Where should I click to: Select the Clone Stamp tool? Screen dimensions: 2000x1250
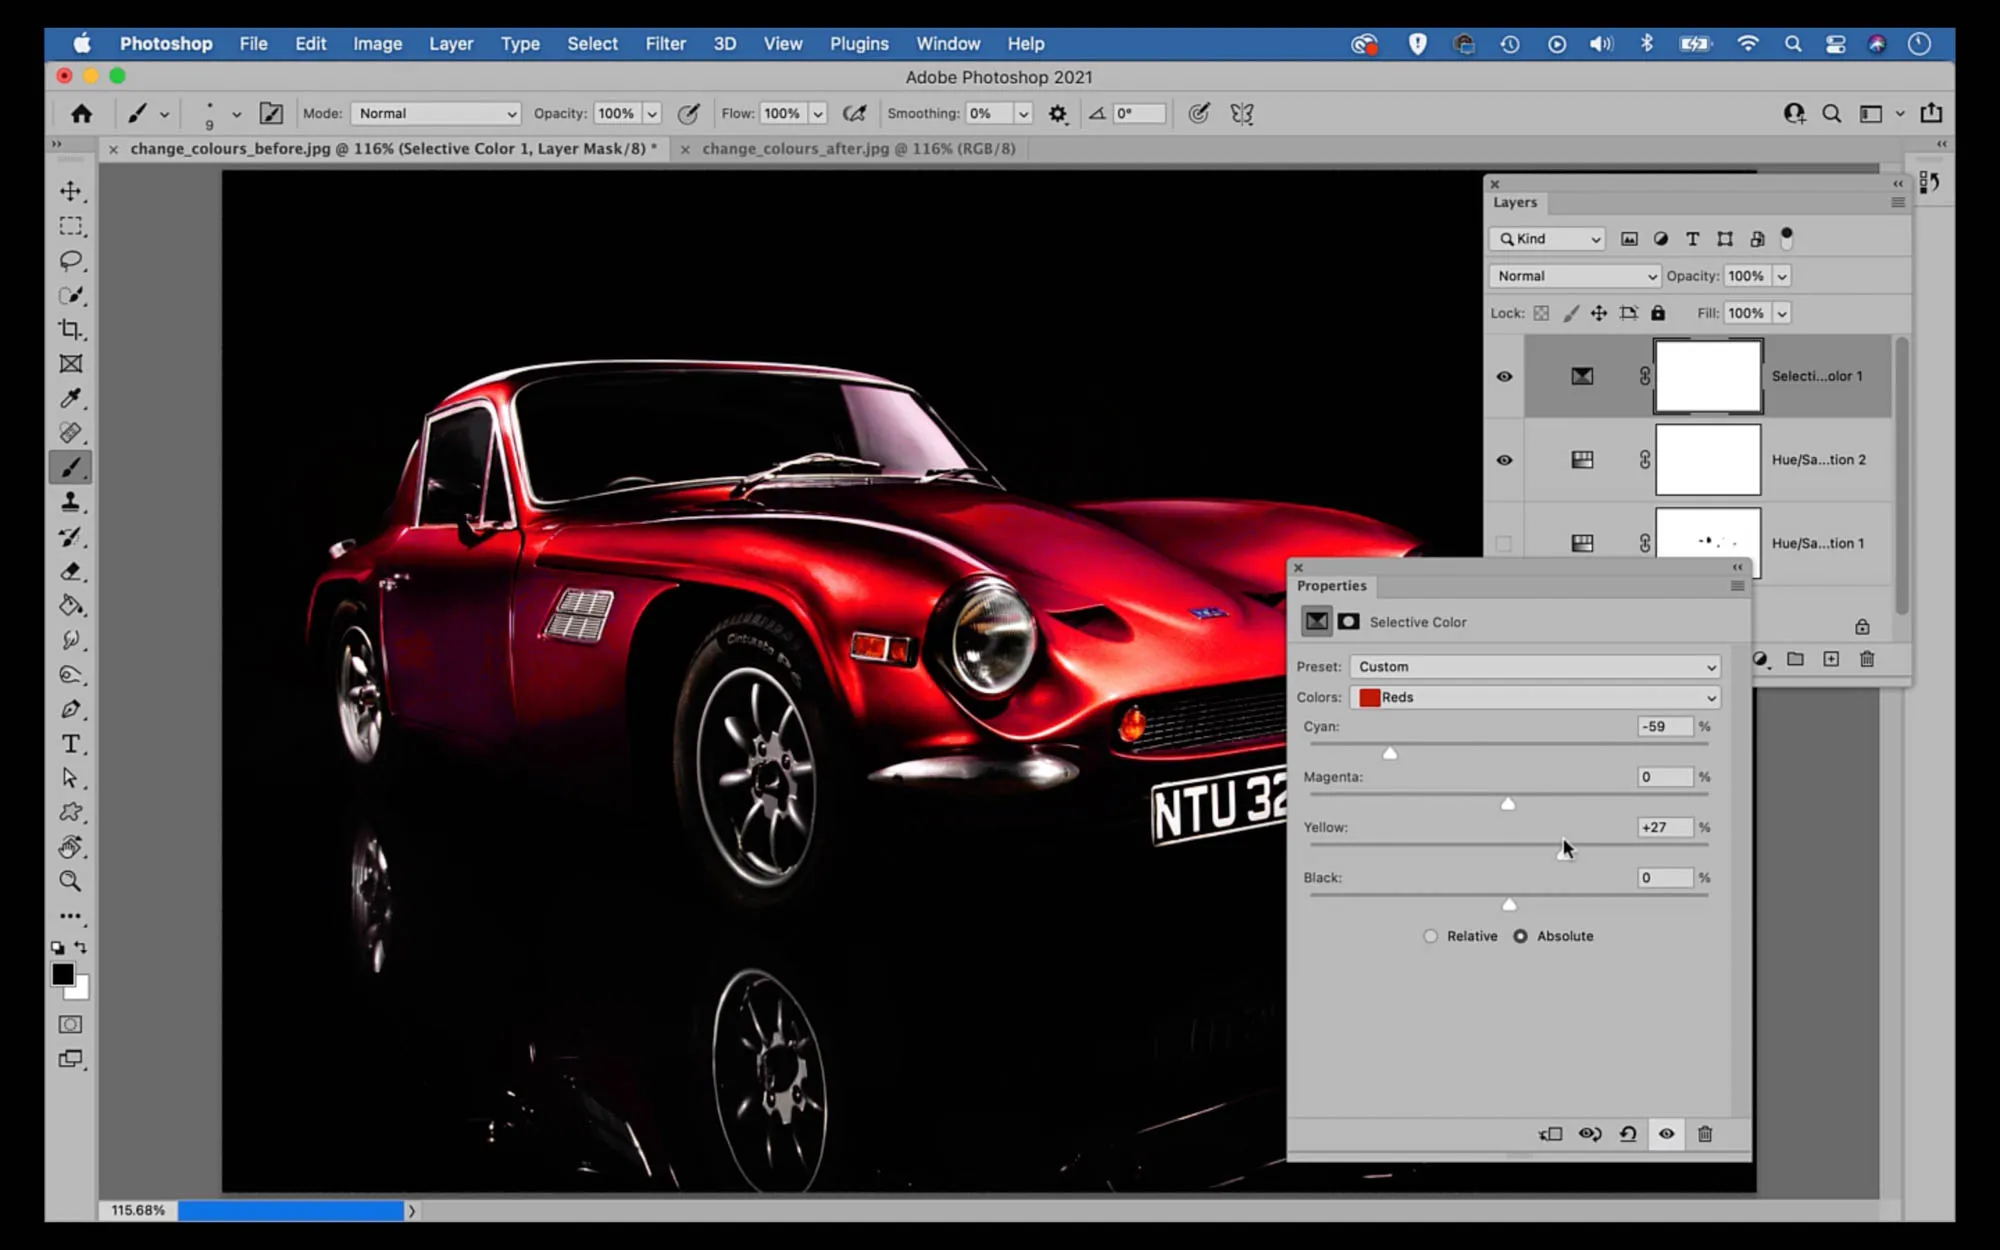point(70,502)
